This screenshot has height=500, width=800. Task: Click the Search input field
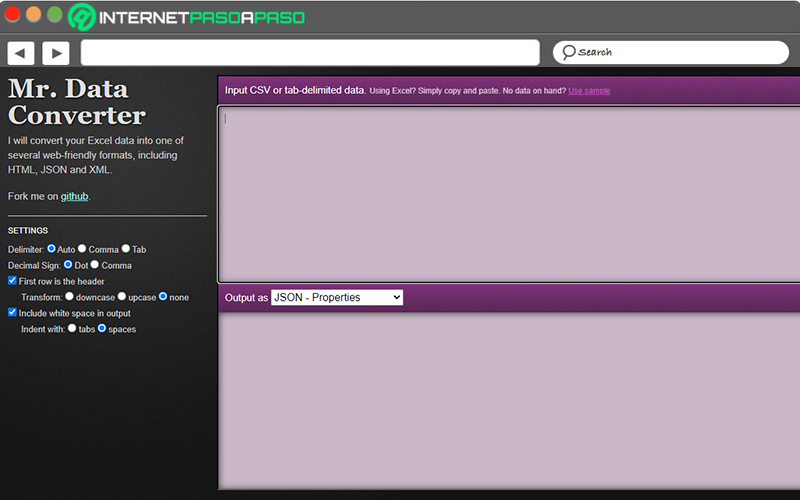671,53
